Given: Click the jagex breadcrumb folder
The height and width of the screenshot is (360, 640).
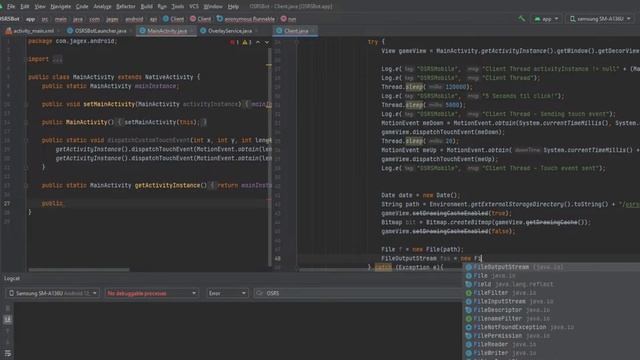Looking at the screenshot, I should pyautogui.click(x=112, y=19).
